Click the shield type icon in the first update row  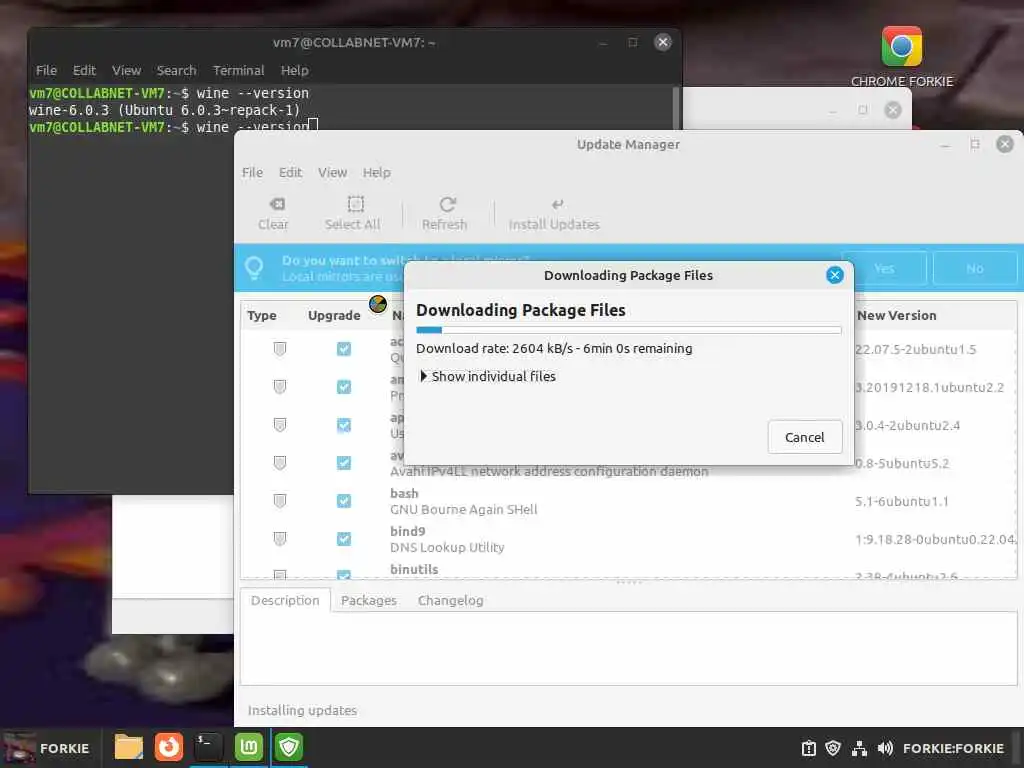tap(280, 349)
